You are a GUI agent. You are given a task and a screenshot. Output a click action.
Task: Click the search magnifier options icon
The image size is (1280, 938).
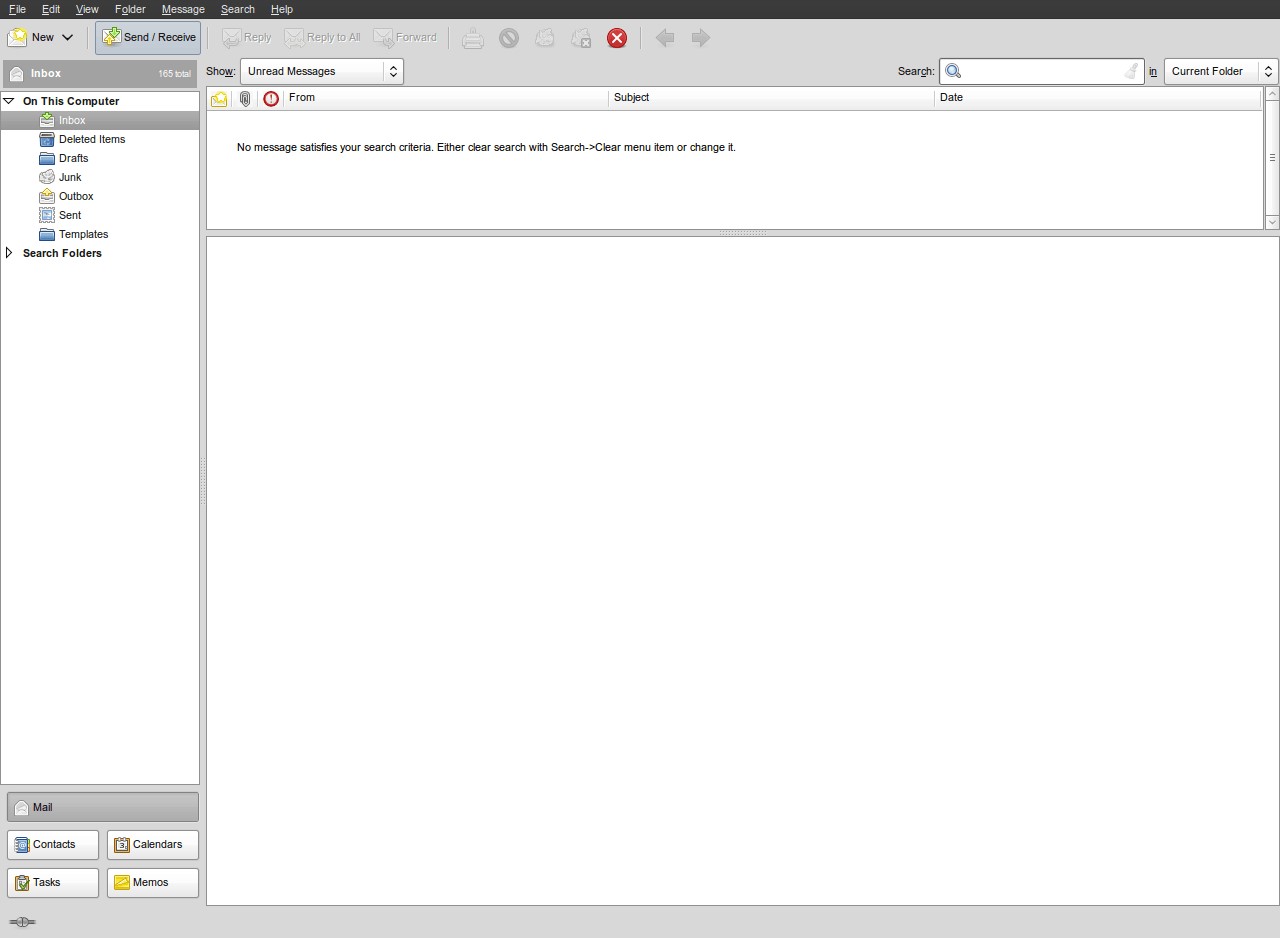pos(953,71)
